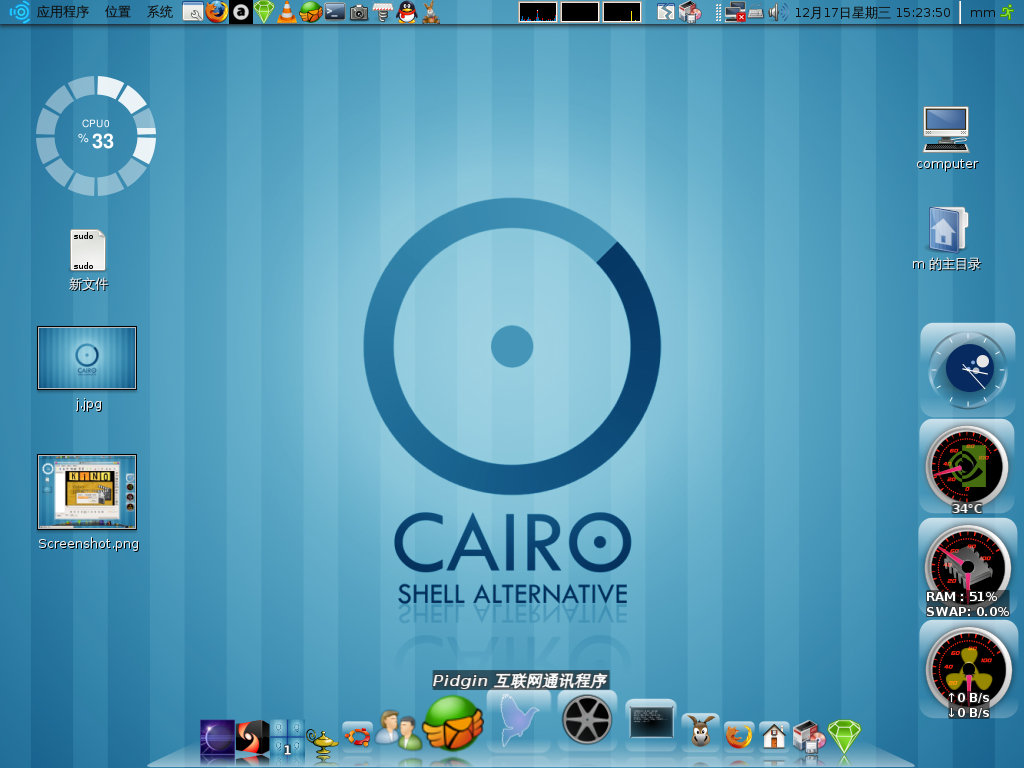Open the home folder house icon in the dock

(x=774, y=736)
